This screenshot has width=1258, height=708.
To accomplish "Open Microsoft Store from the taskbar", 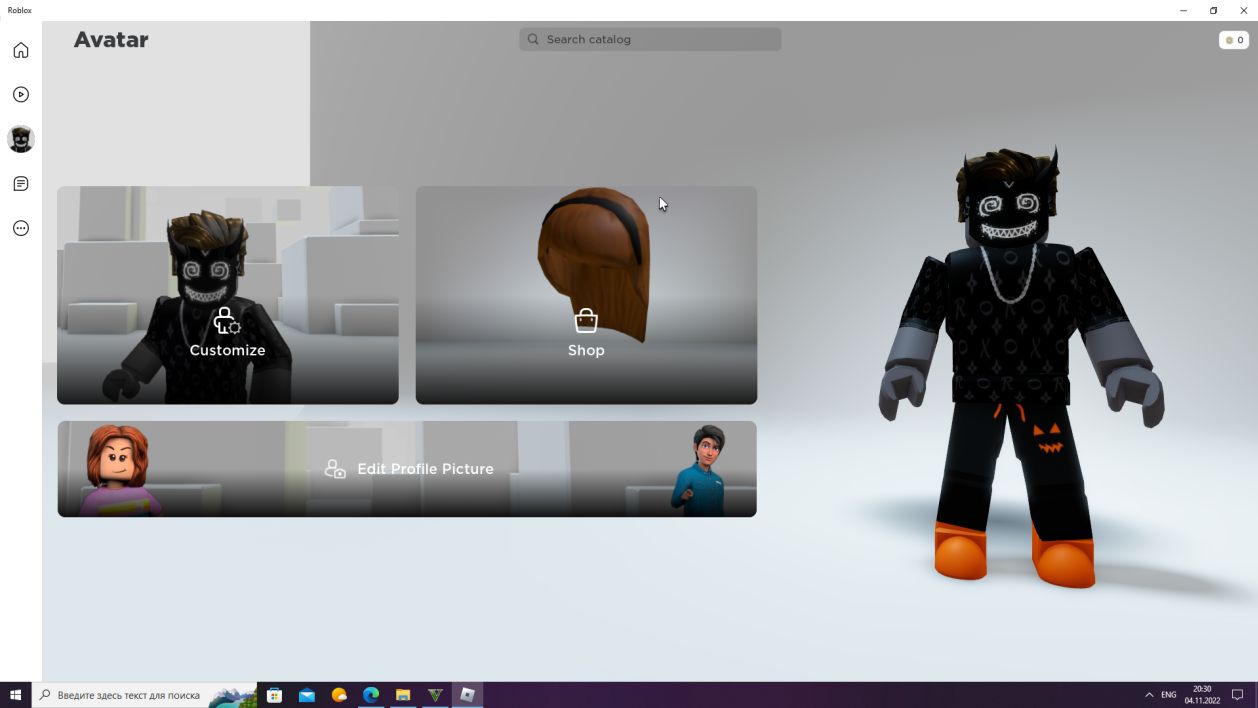I will point(275,695).
